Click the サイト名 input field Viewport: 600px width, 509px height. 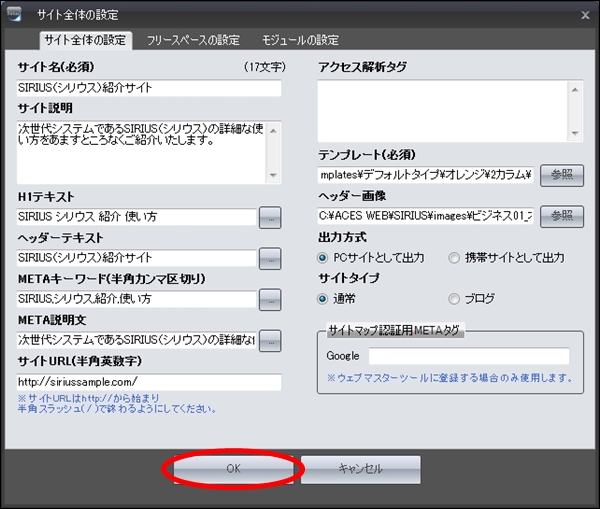click(149, 88)
